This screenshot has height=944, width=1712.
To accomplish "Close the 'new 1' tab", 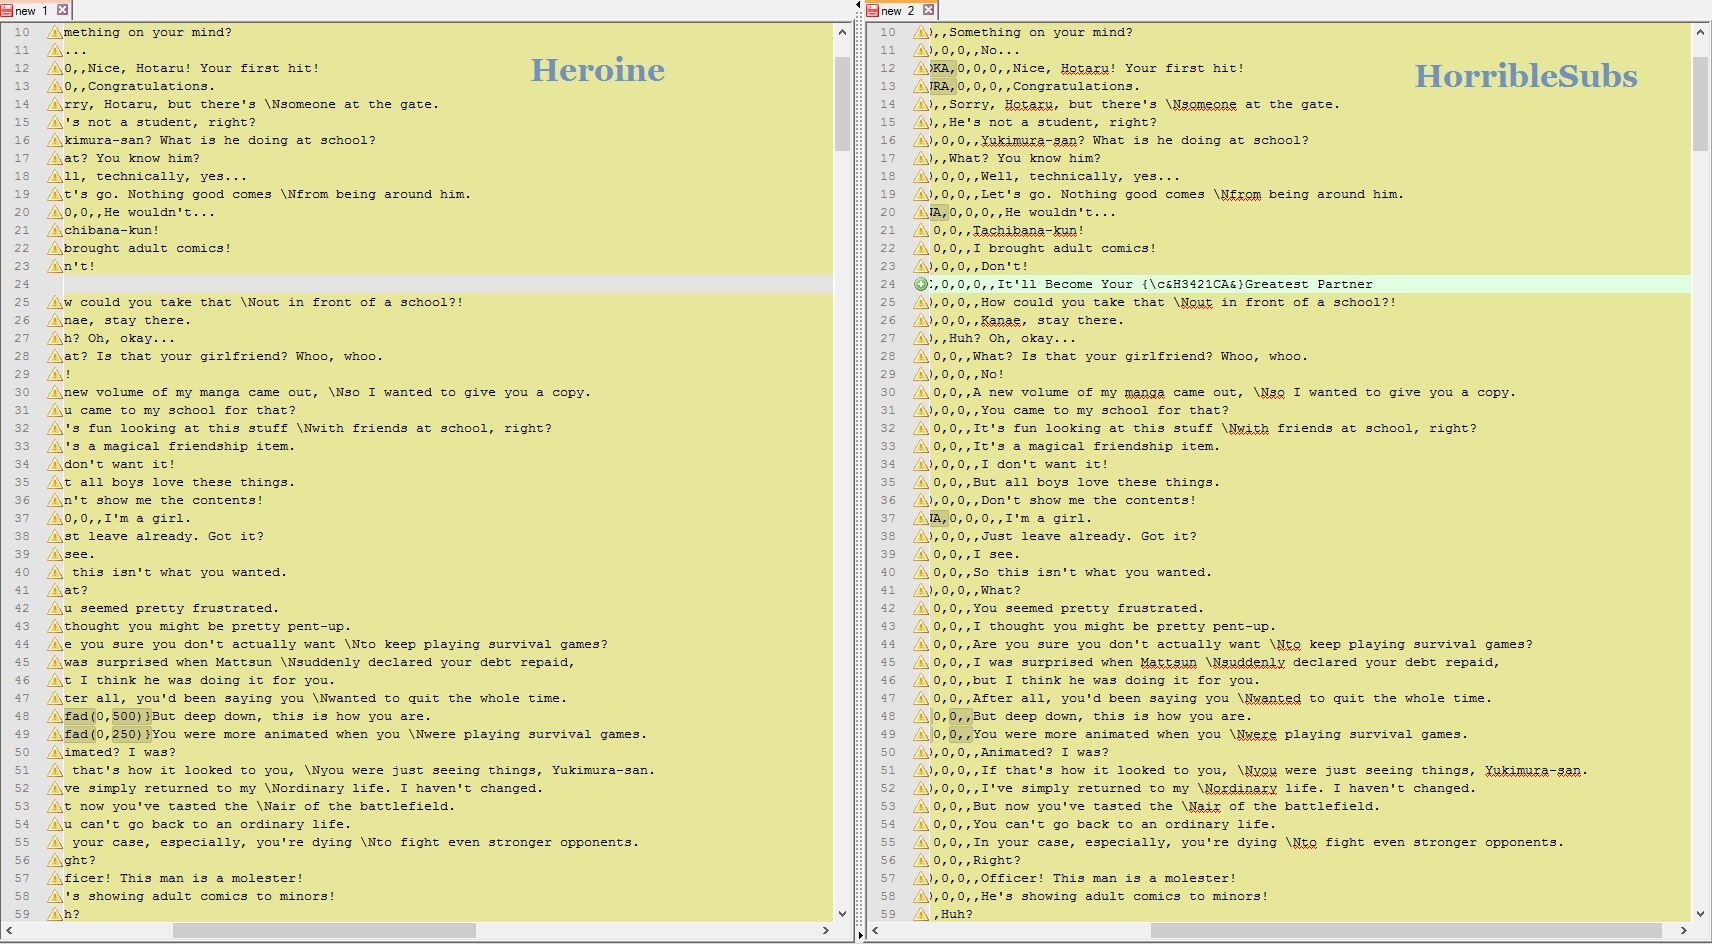I will [x=62, y=10].
